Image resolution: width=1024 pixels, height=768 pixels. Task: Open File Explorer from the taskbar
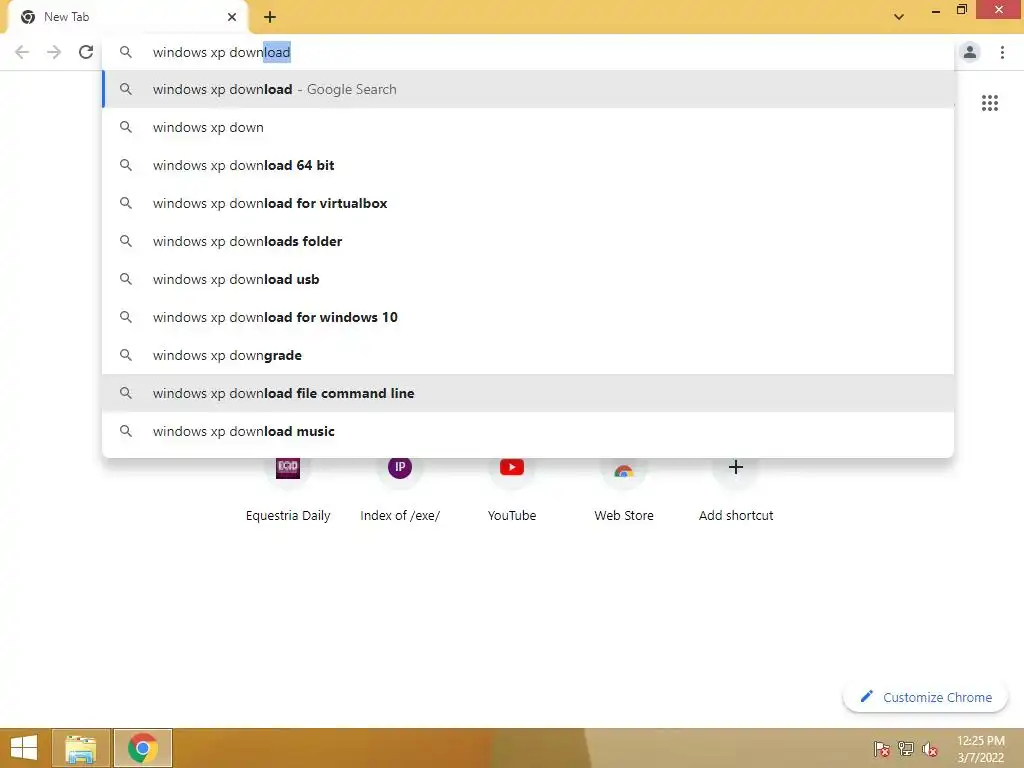point(80,748)
